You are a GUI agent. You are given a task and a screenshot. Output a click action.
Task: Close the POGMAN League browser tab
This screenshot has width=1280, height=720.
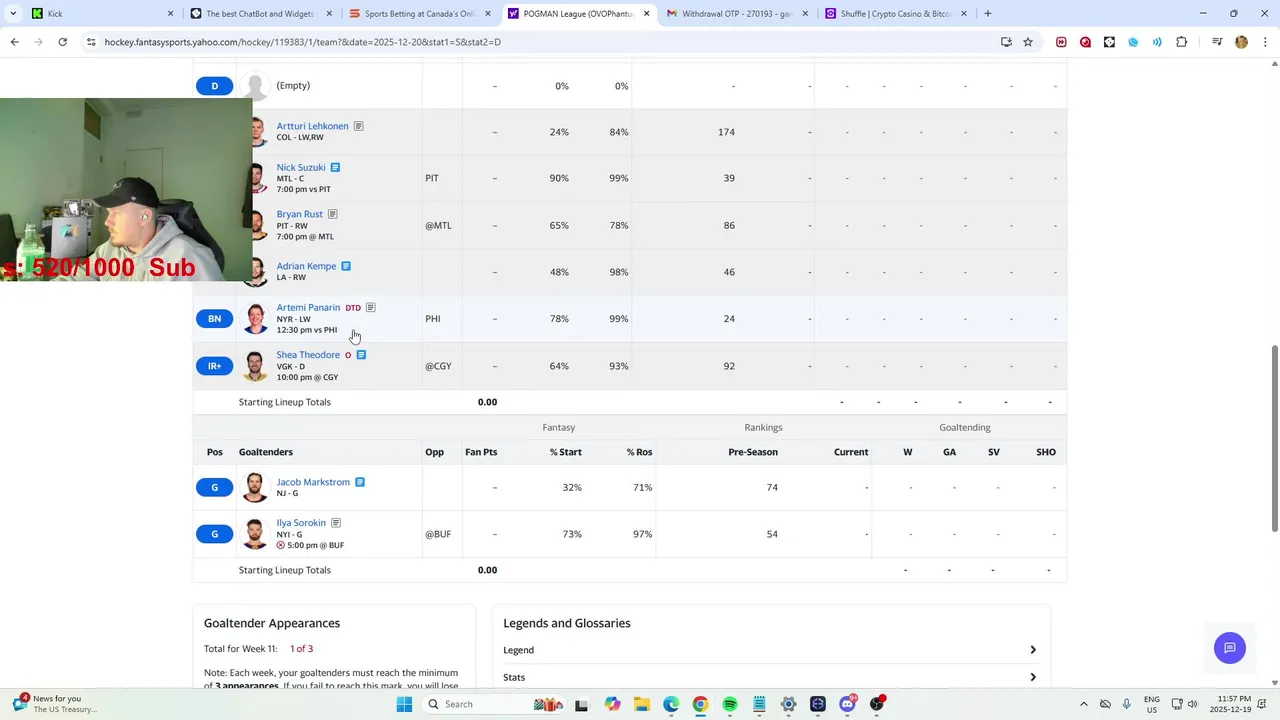coord(646,14)
